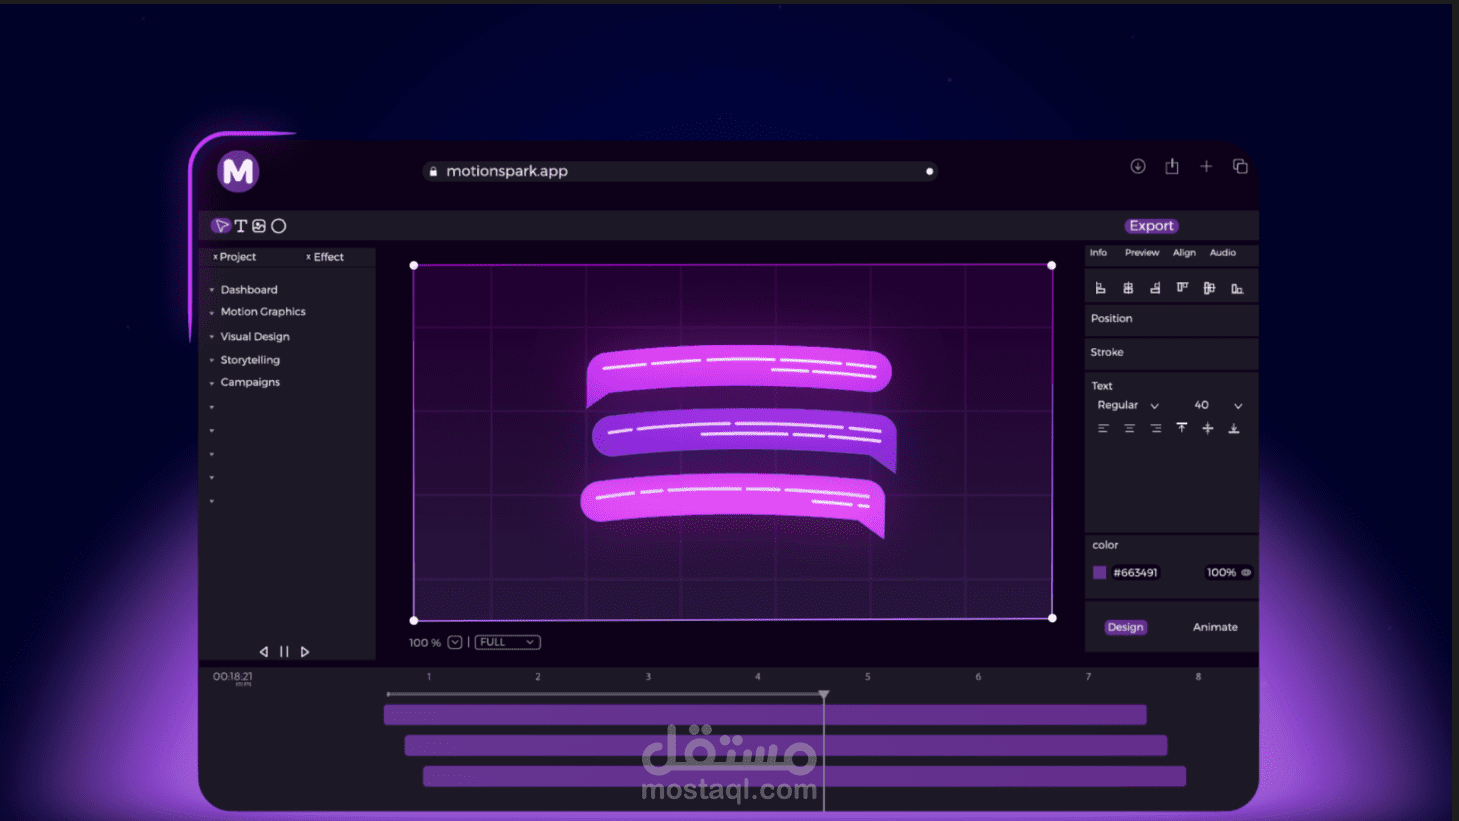The image size is (1459, 821).
Task: Close the Project tab with x
Action: click(215, 257)
